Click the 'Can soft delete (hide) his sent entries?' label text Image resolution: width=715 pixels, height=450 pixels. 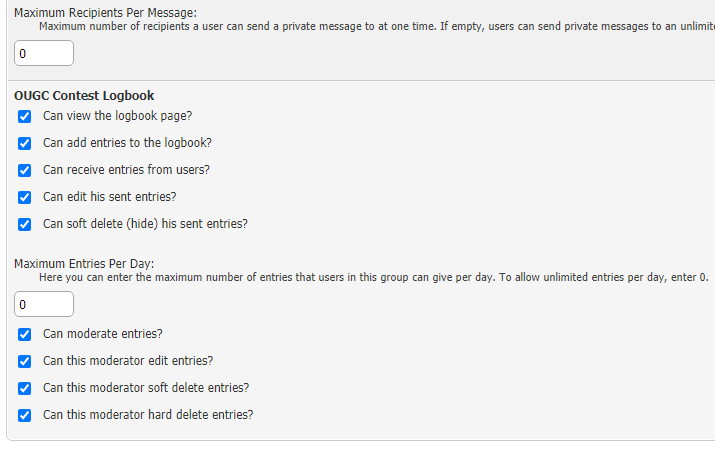pyautogui.click(x=145, y=224)
